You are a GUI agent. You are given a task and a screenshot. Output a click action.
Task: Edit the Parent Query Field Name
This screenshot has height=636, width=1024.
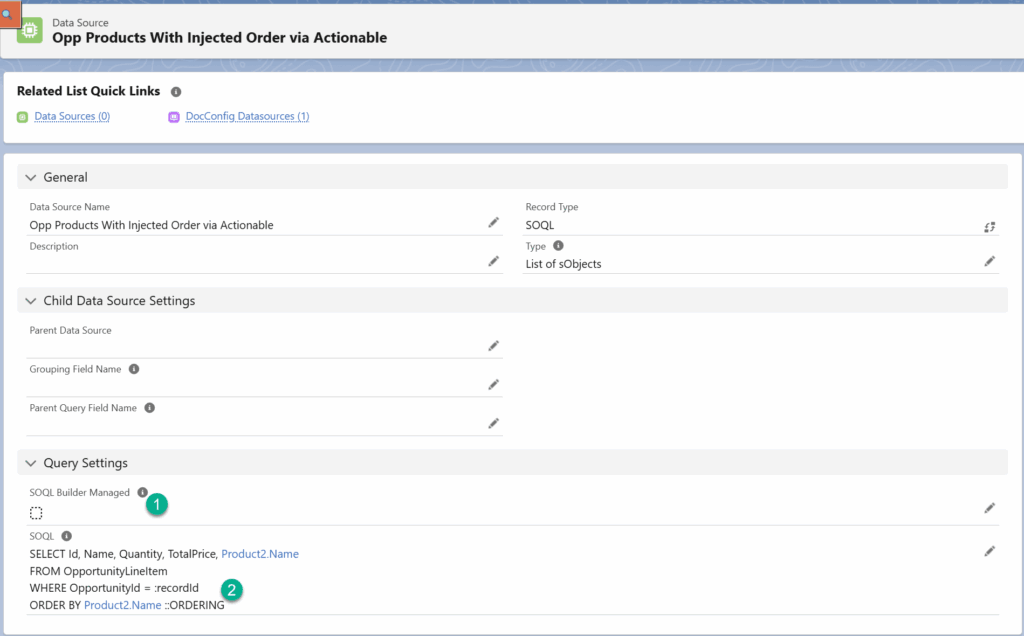point(493,423)
